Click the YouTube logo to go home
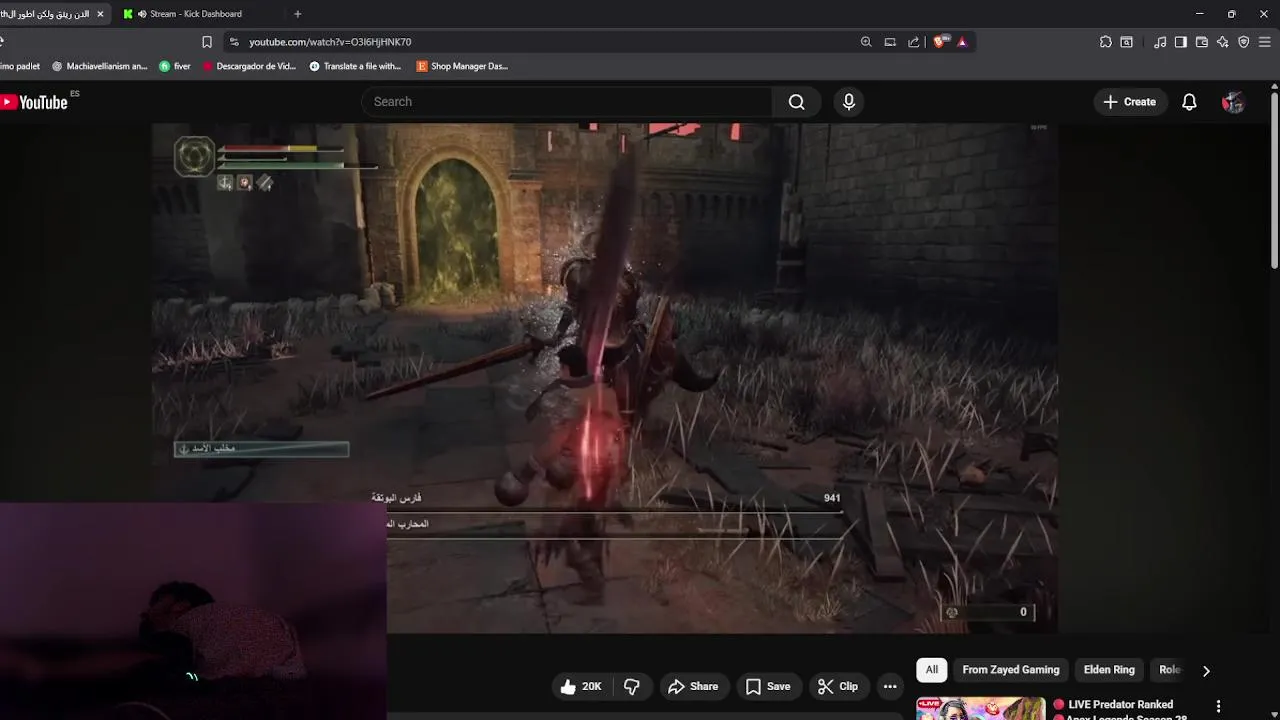 pyautogui.click(x=34, y=102)
